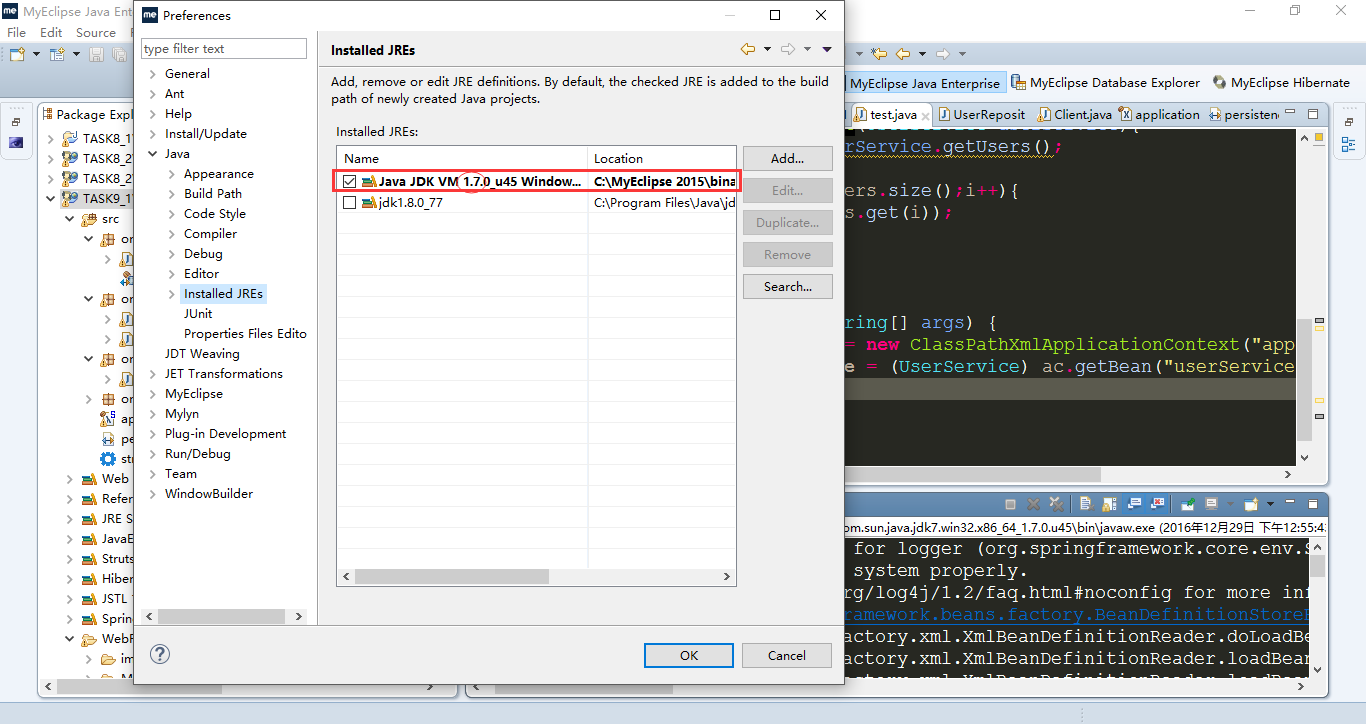The image size is (1366, 724).
Task: Click the Search... button
Action: point(787,286)
